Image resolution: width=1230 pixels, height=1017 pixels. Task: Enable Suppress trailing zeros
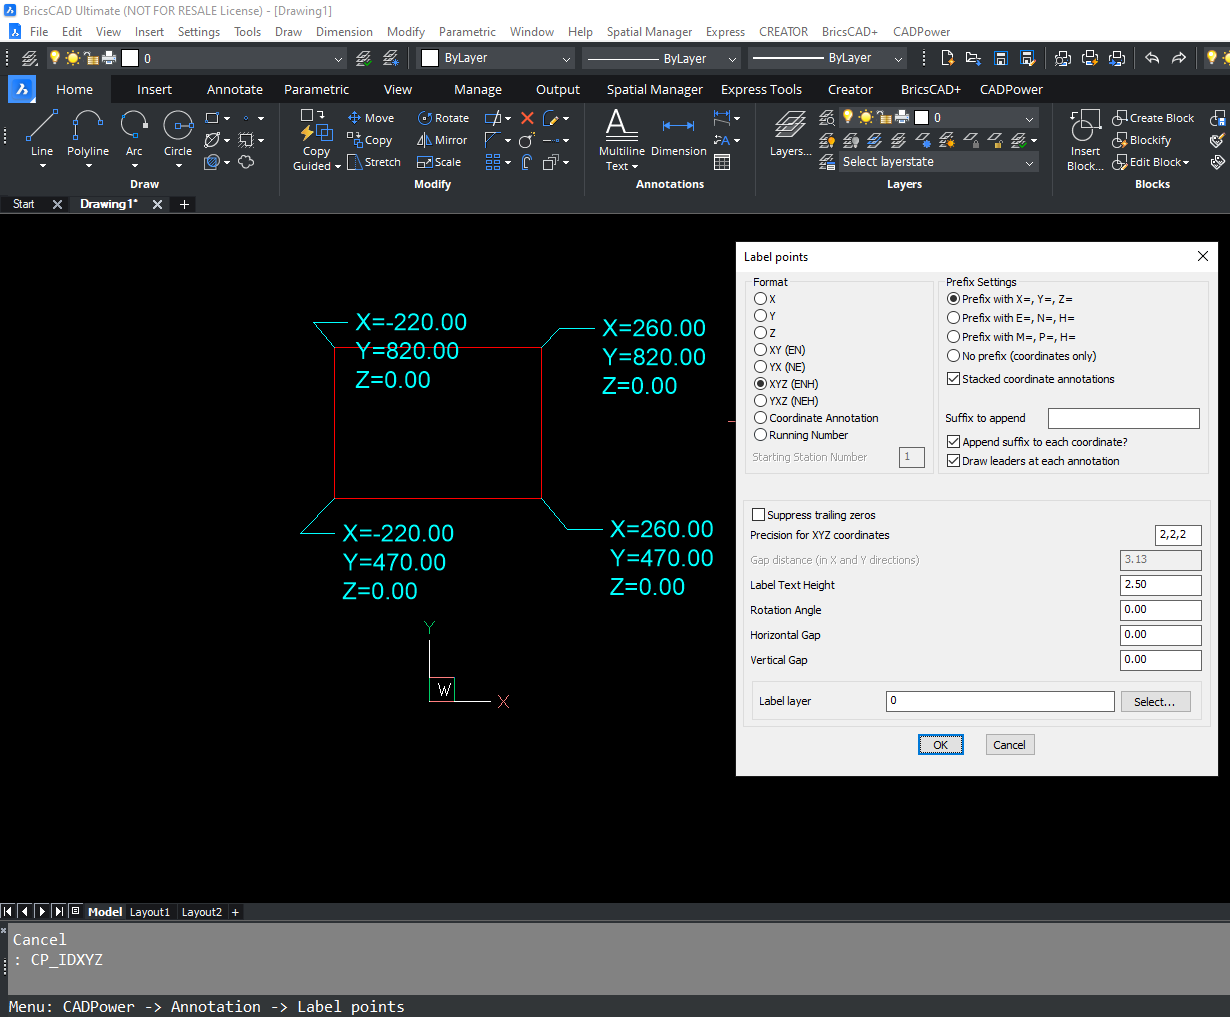(x=758, y=515)
